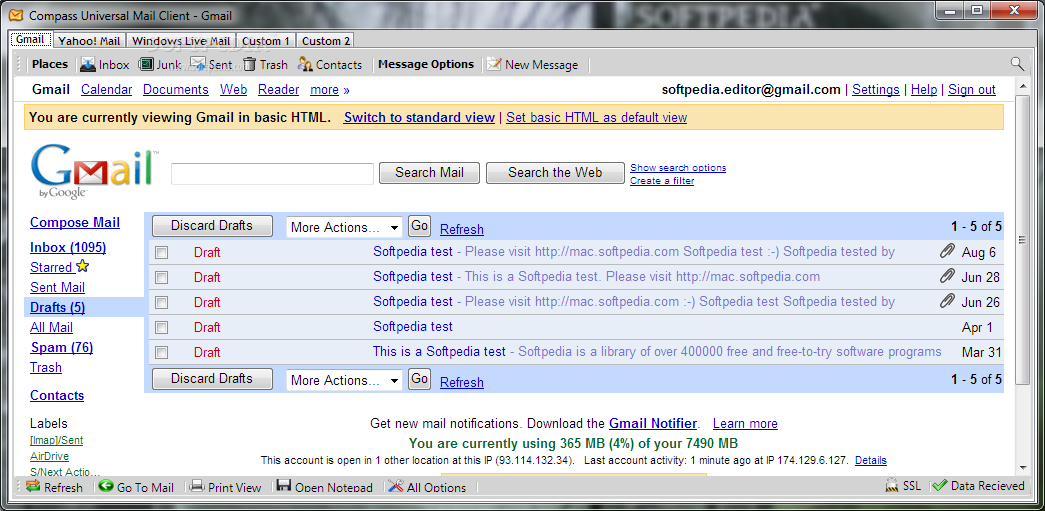Viewport: 1045px width, 511px height.
Task: Click the Details link for account activity
Action: (x=870, y=460)
